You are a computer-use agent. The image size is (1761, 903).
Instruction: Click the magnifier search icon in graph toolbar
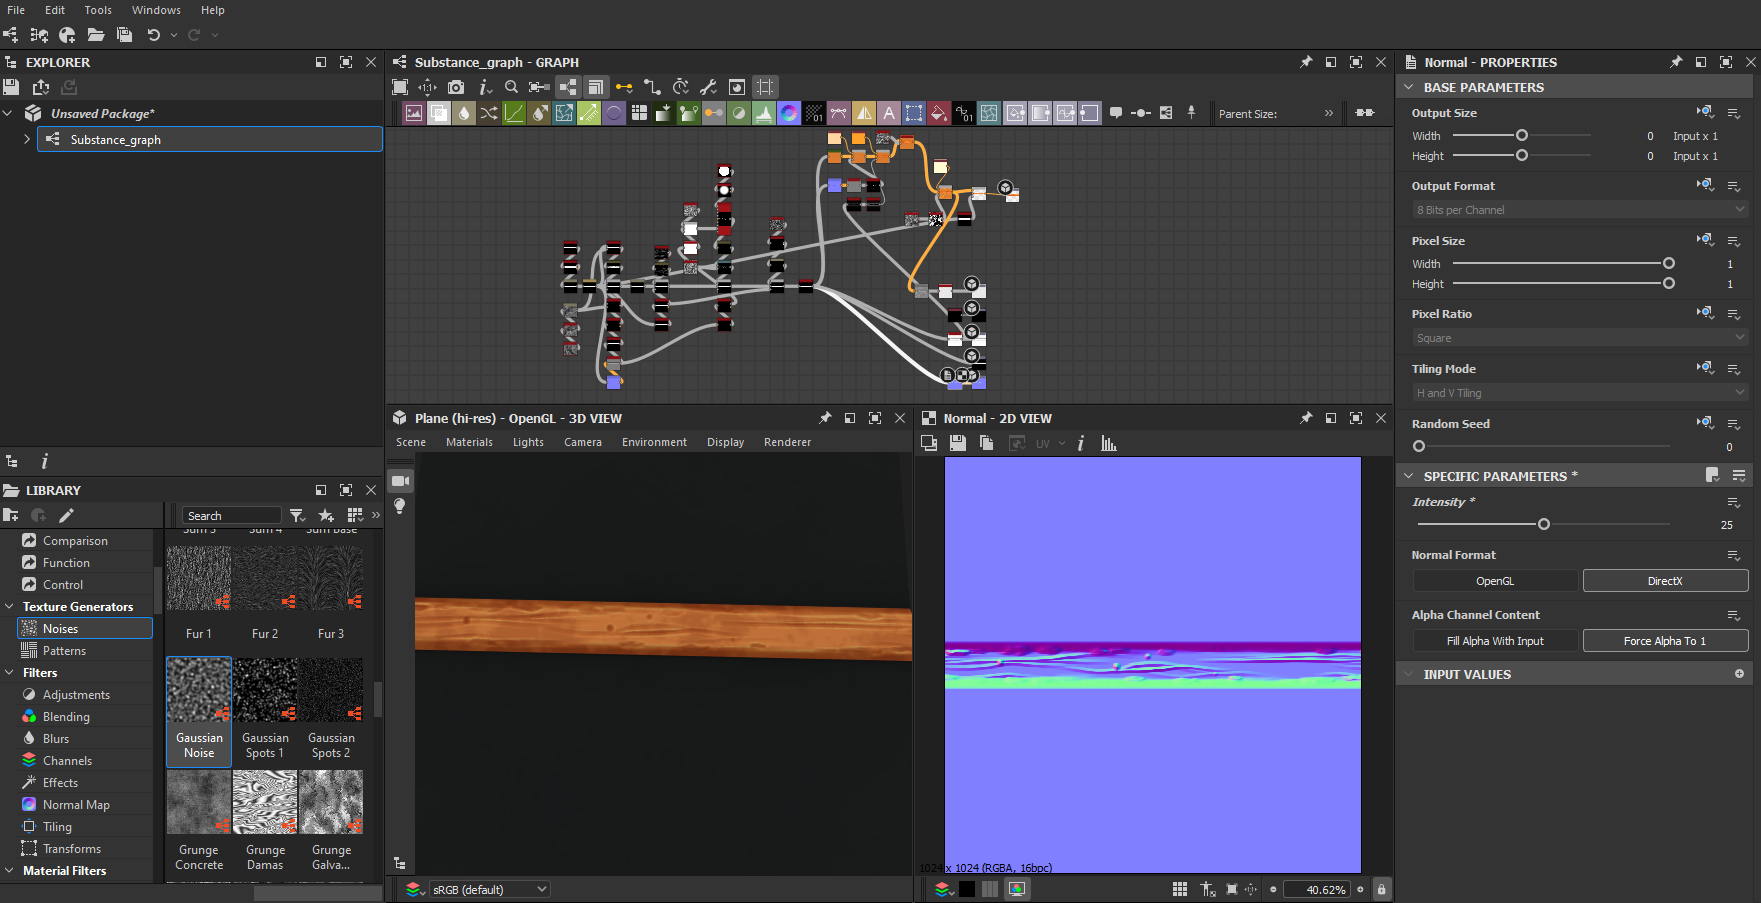[x=511, y=87]
